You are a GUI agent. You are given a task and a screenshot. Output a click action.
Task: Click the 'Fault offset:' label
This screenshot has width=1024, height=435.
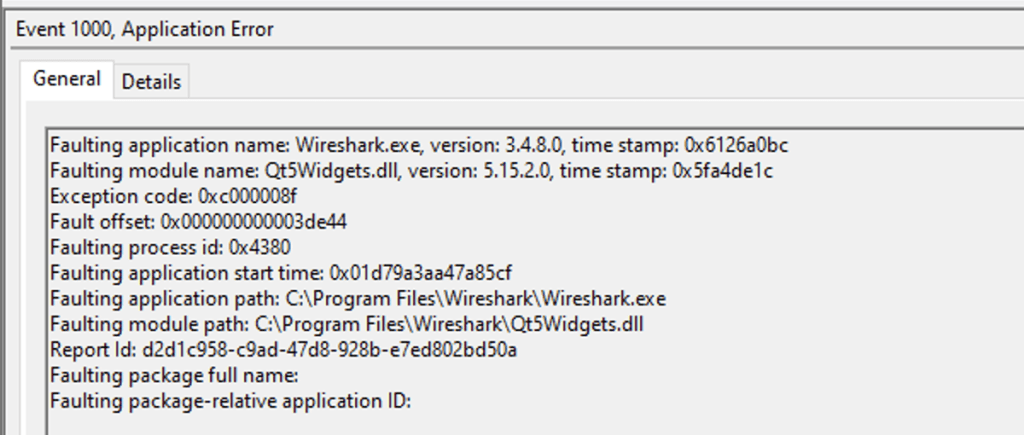(x=102, y=222)
